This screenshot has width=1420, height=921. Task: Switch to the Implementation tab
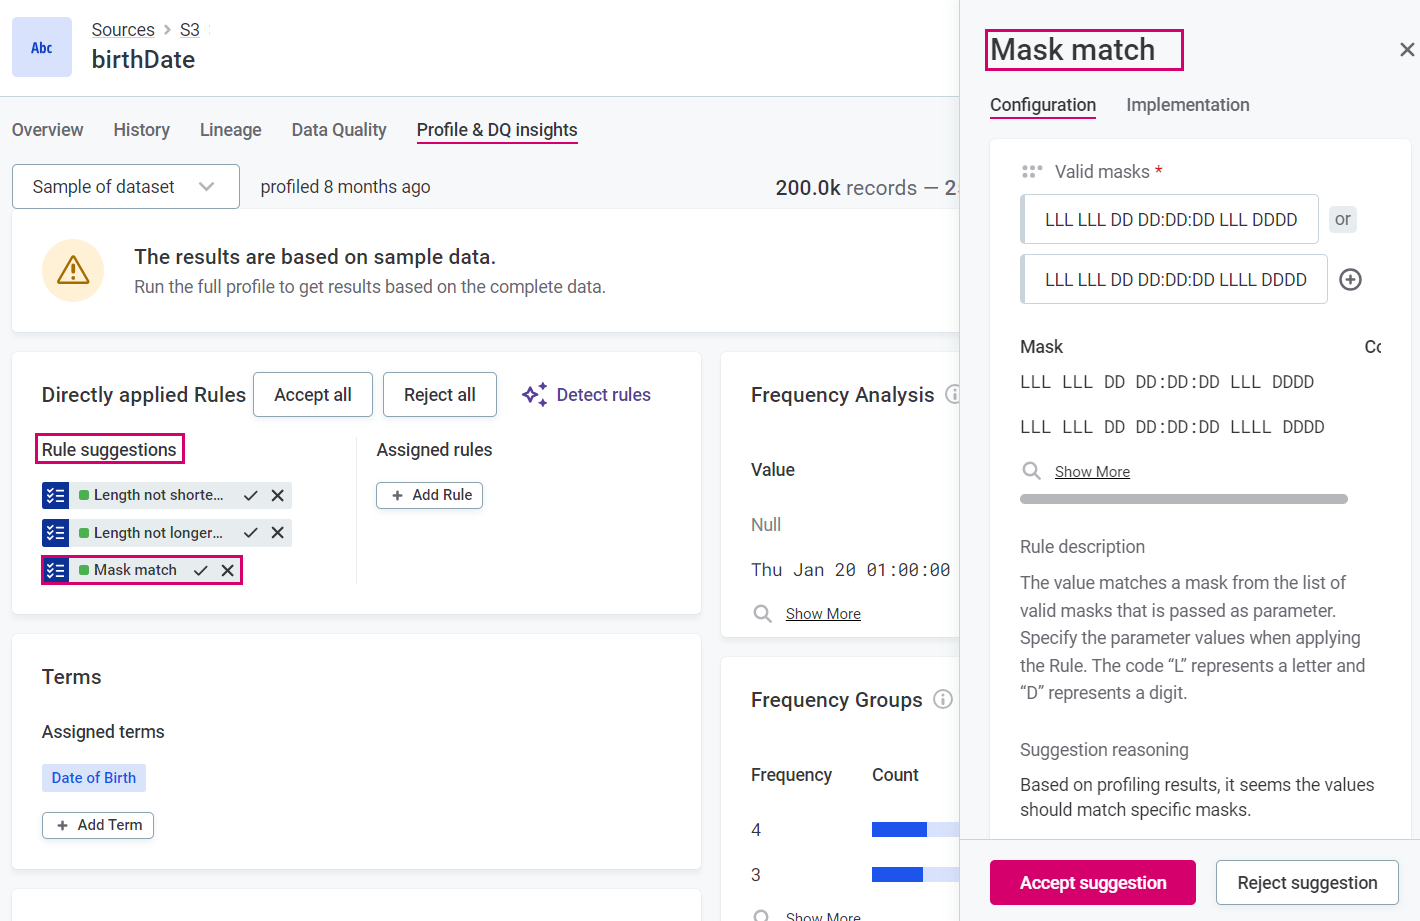click(x=1187, y=105)
